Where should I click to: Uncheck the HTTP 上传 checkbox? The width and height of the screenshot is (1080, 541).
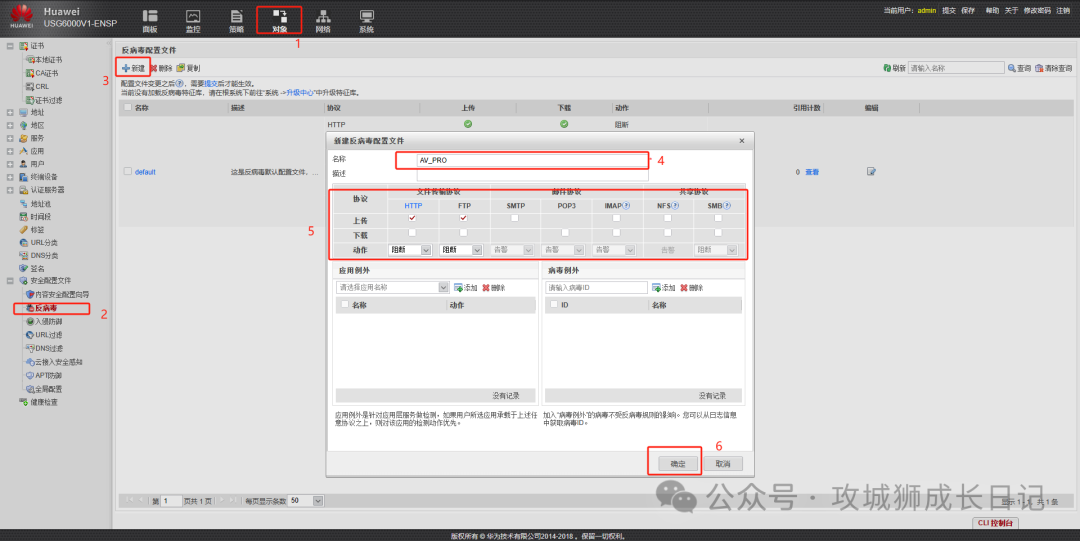coord(412,218)
